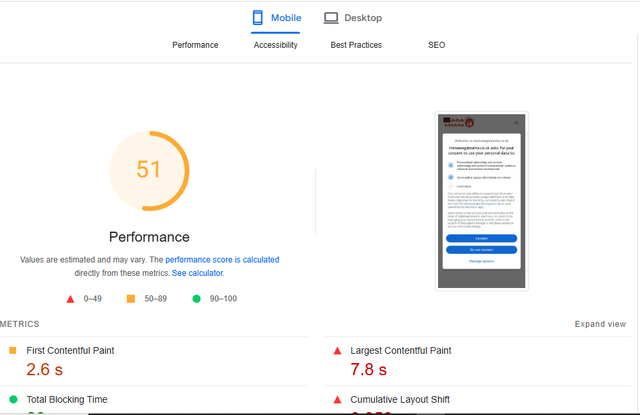Click the 50–89 legend text
This screenshot has width=640, height=415.
pyautogui.click(x=156, y=299)
